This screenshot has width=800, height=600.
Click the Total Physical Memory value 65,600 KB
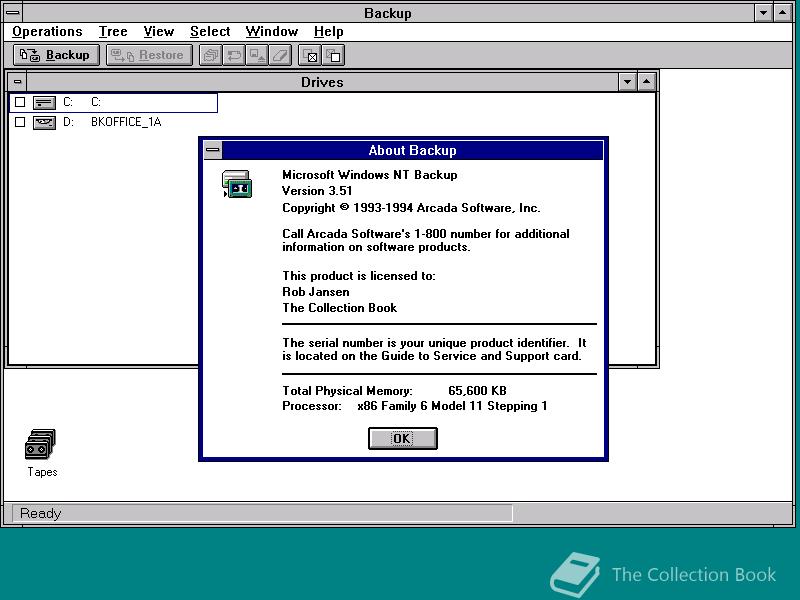(477, 391)
